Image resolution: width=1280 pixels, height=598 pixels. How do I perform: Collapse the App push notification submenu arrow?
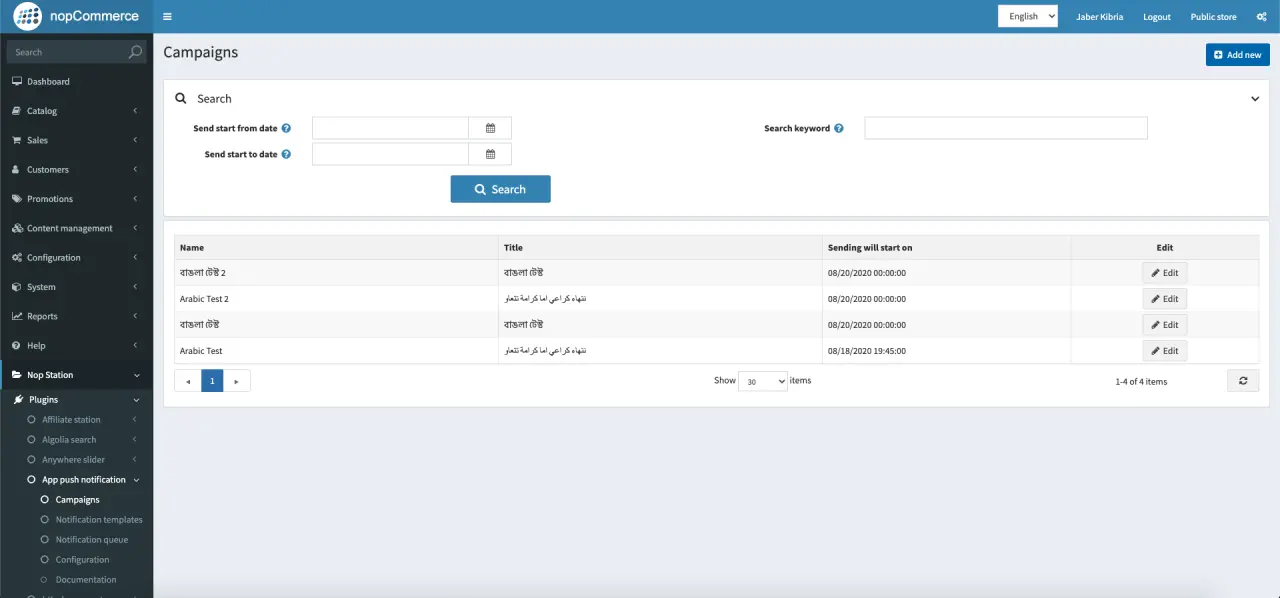[136, 480]
